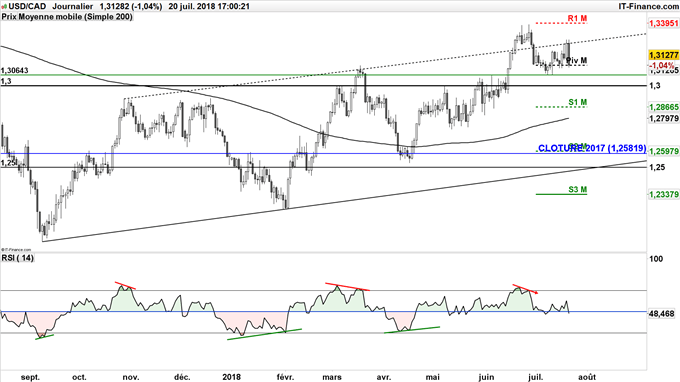Click the RSI scale value 100
Image resolution: width=680 pixels, height=382 pixels.
click(x=657, y=259)
